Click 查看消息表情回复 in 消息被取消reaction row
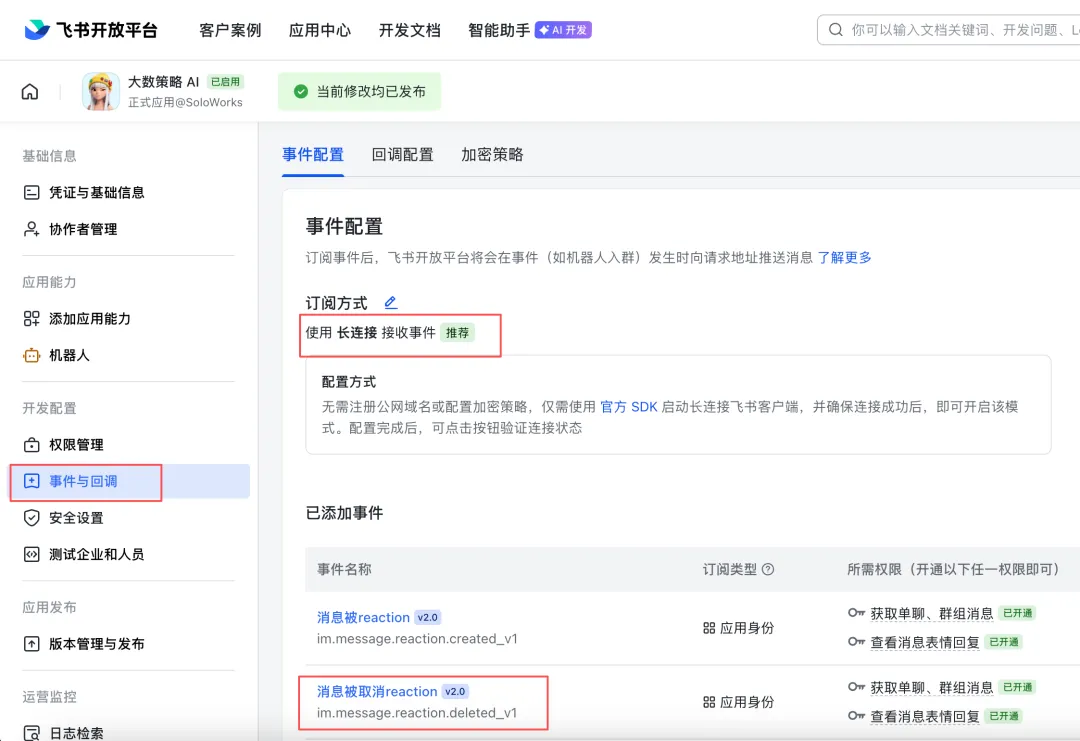This screenshot has width=1080, height=741. pos(924,716)
